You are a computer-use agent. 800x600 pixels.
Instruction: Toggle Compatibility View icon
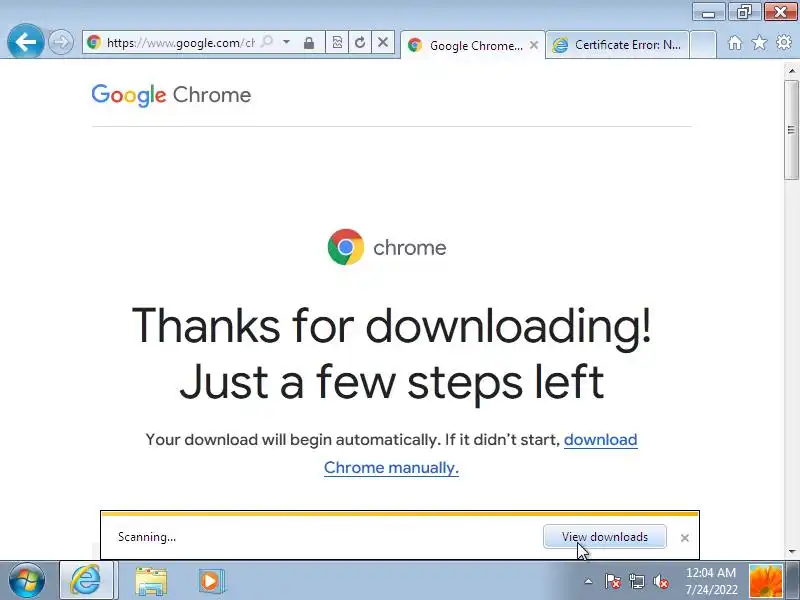(337, 42)
